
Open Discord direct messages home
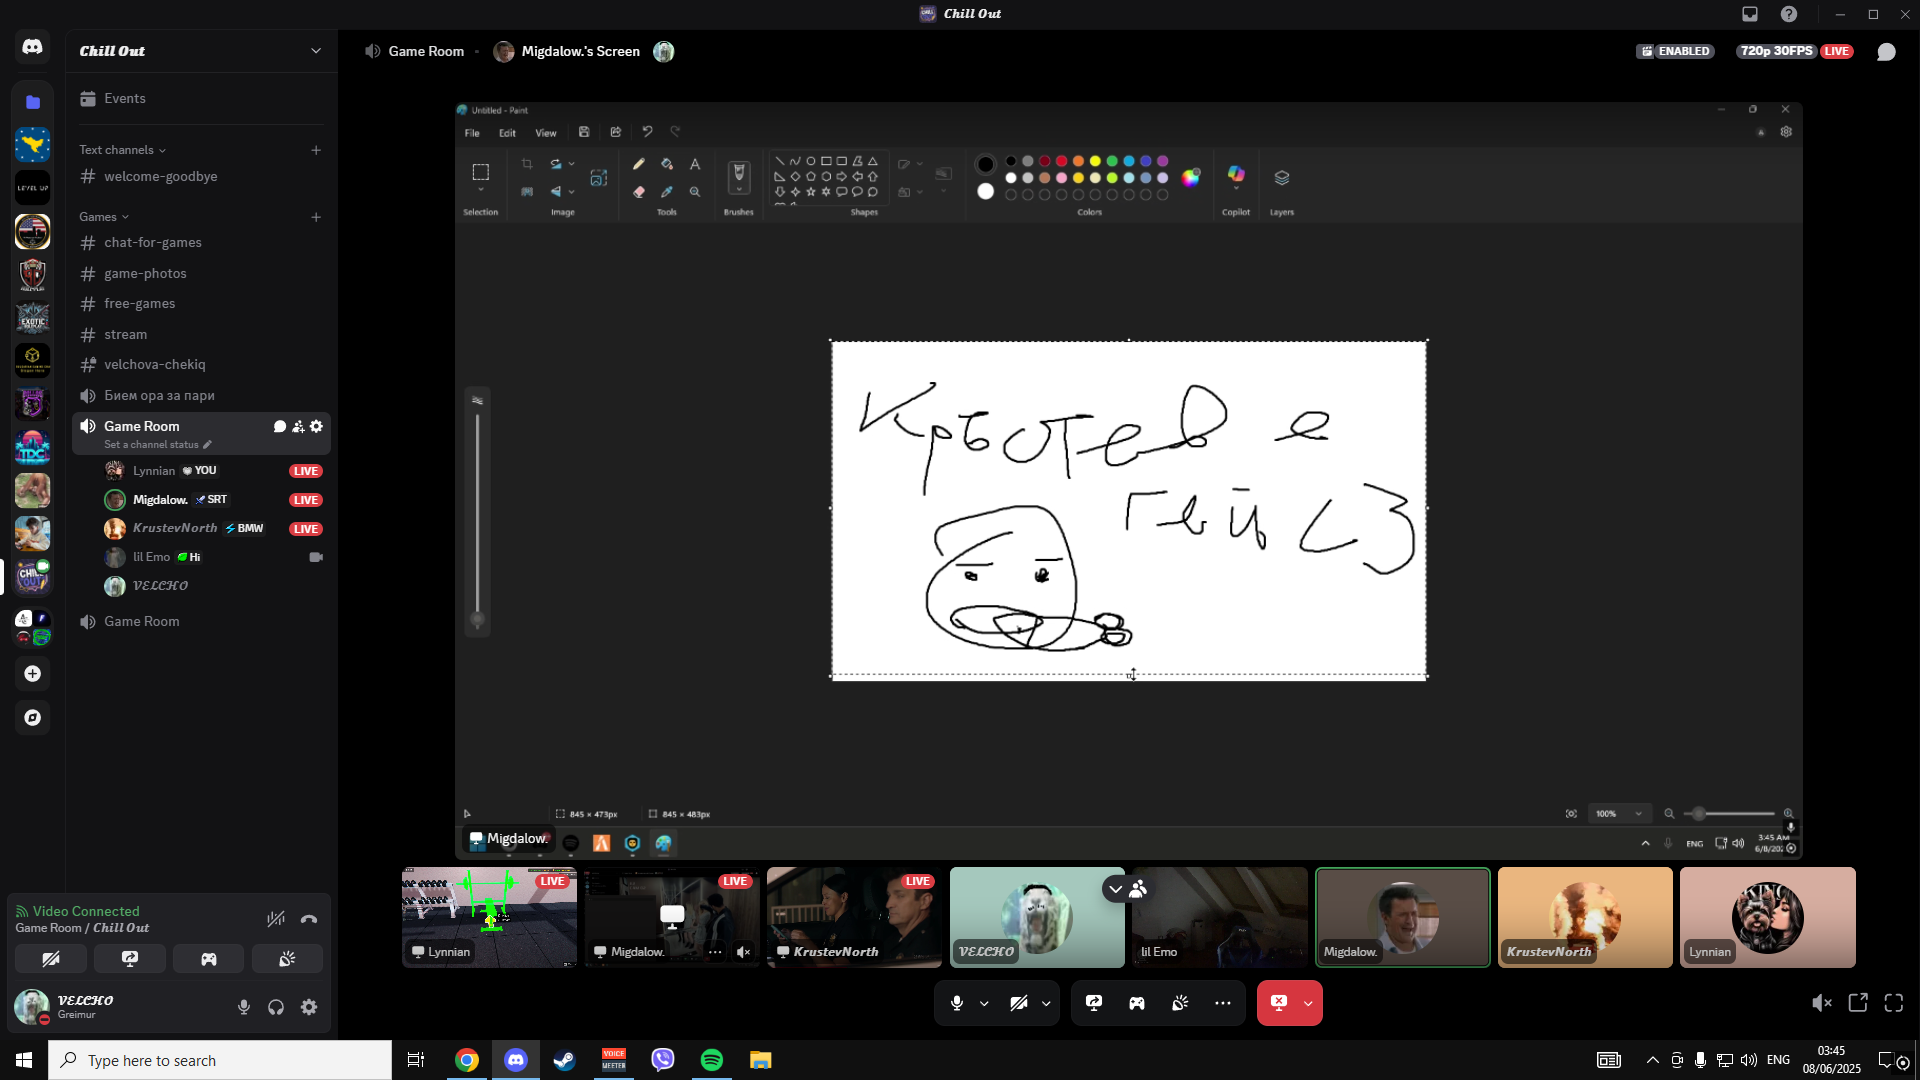[x=32, y=47]
